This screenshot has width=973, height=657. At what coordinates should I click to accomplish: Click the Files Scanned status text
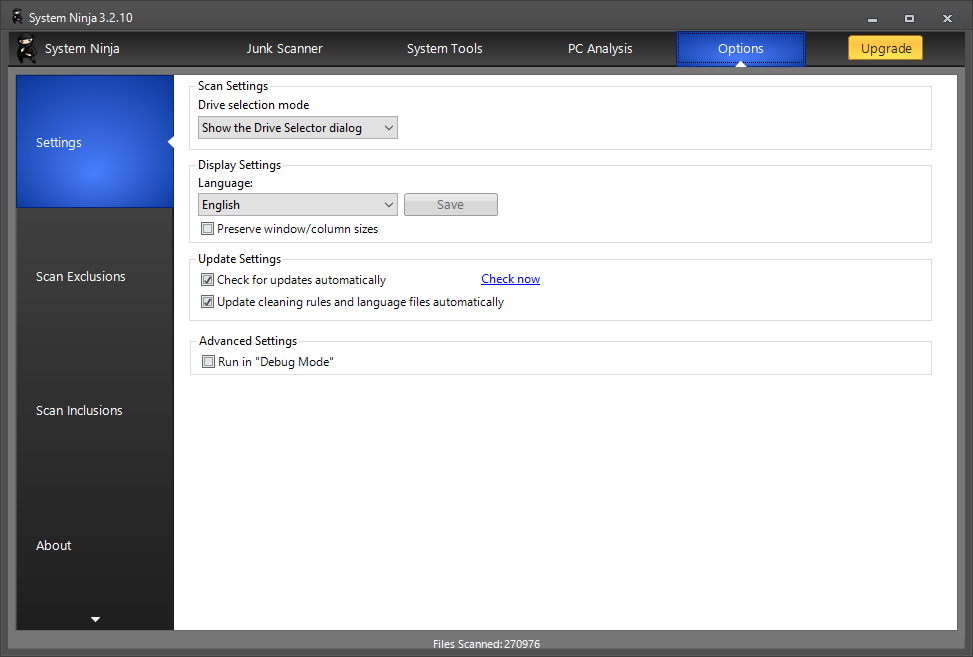(x=486, y=644)
